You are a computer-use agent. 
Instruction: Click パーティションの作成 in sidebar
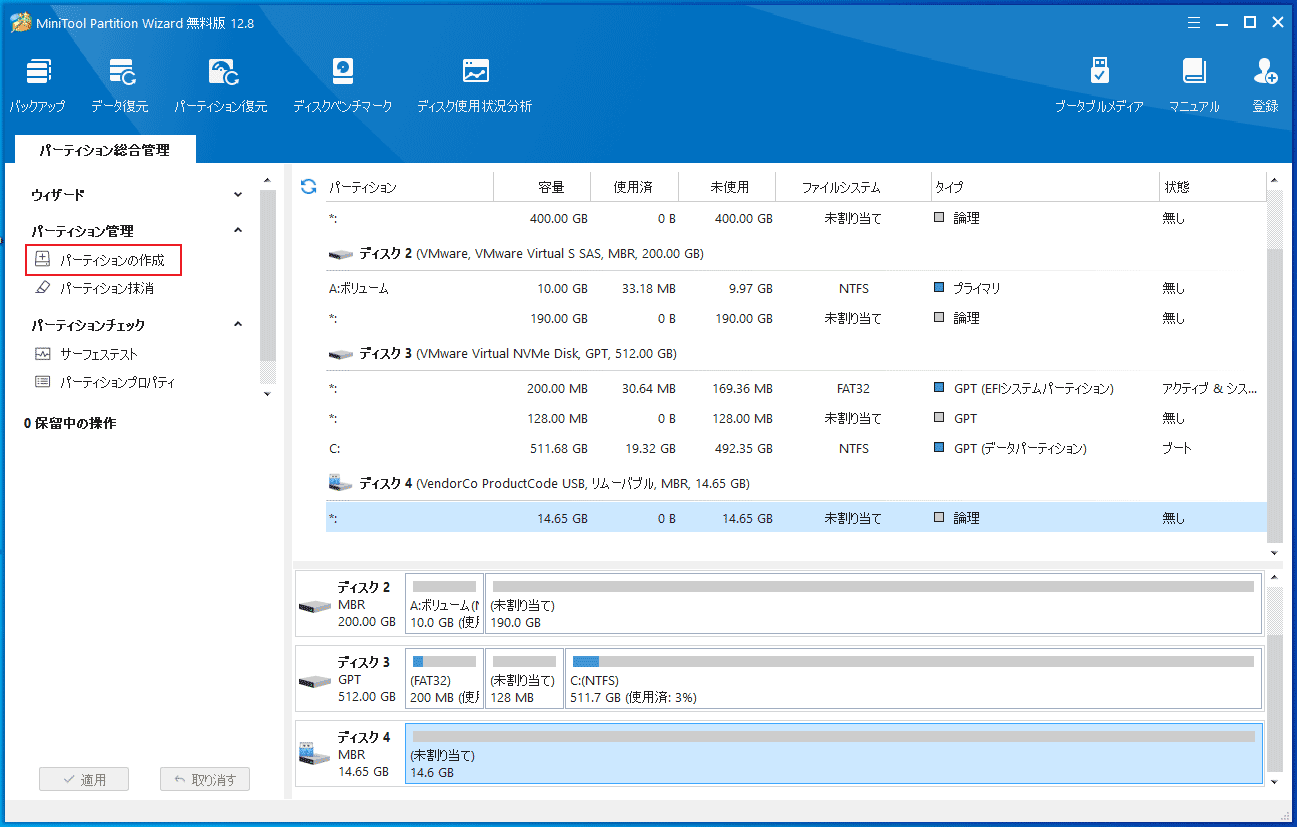[x=111, y=260]
